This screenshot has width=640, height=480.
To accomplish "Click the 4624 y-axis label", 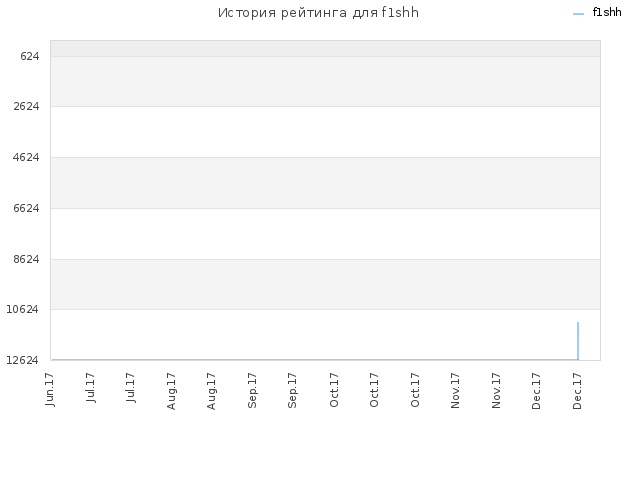I will click(26, 157).
